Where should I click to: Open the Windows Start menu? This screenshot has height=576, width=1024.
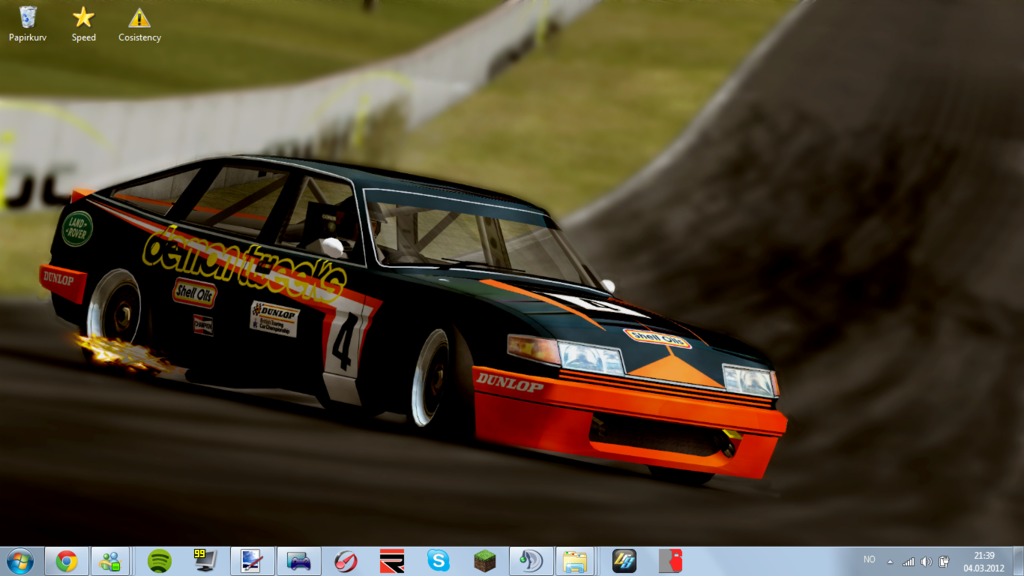click(20, 561)
